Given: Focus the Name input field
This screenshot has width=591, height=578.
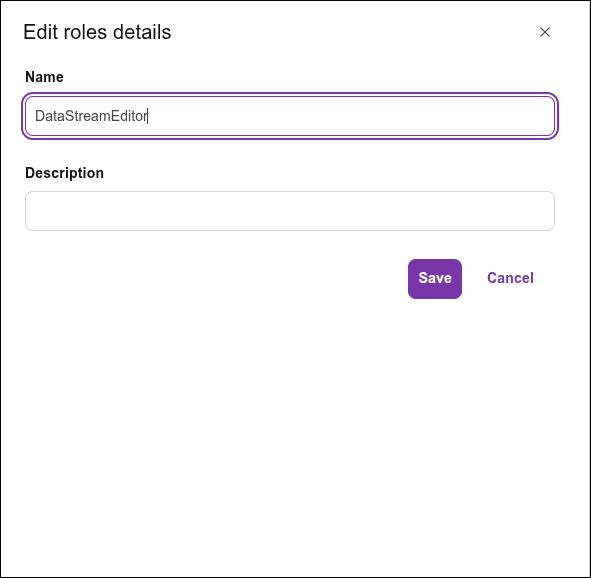Looking at the screenshot, I should (290, 116).
